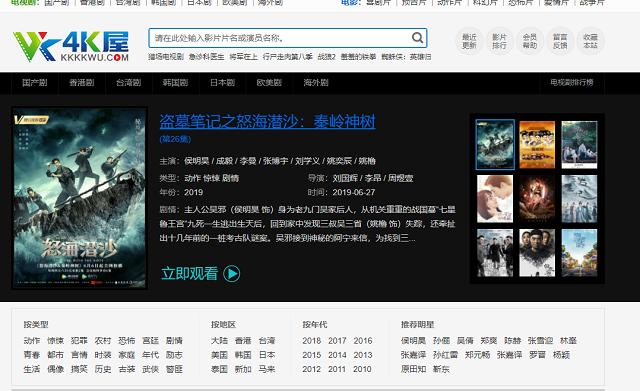Open the 电视剧排行榜 ranking link
The width and height of the screenshot is (640, 391).
571,83
